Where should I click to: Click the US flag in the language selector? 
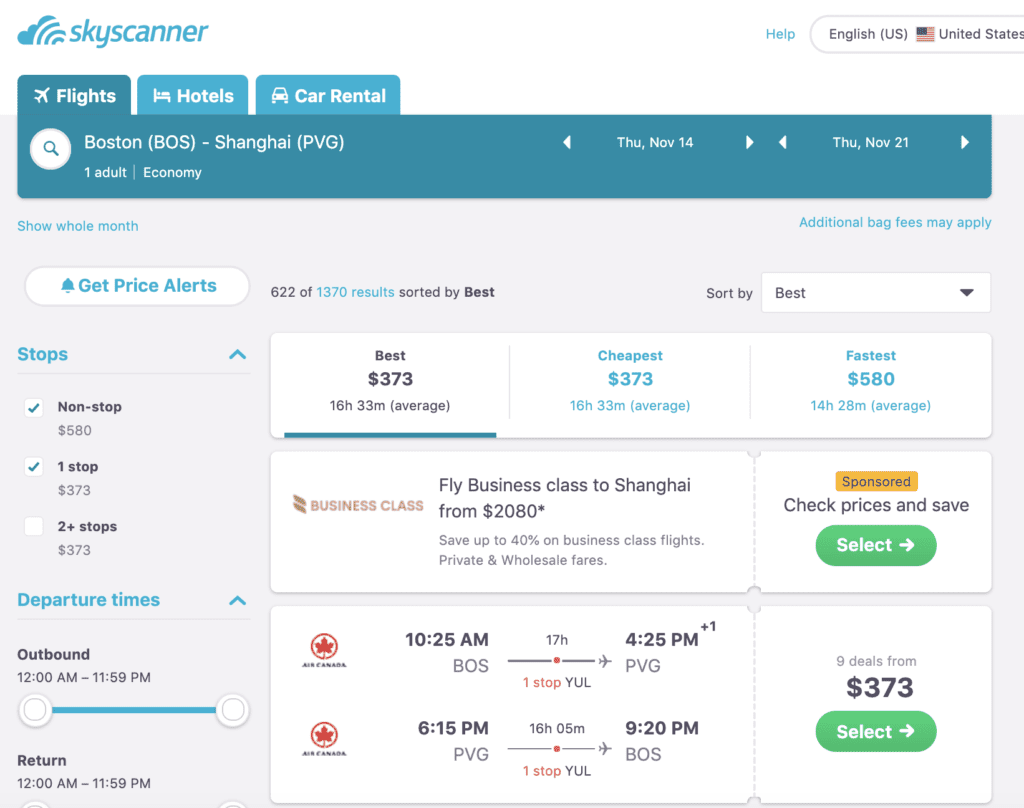click(928, 33)
